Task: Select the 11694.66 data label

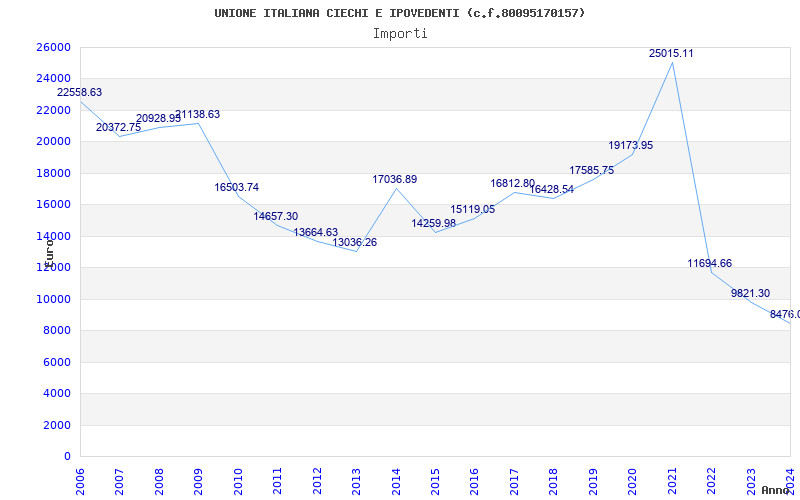Action: pyautogui.click(x=710, y=263)
